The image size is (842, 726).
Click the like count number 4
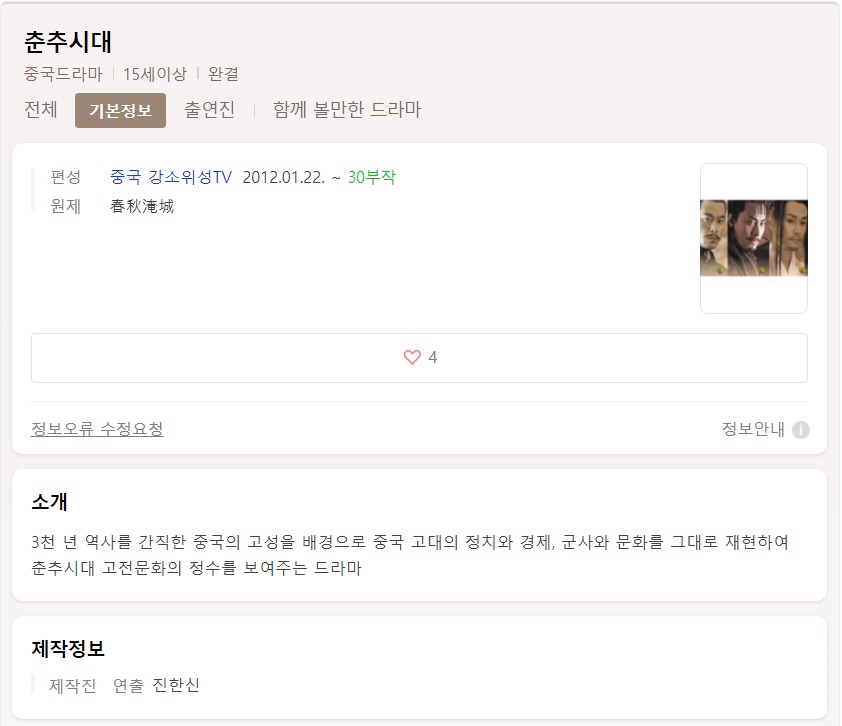pos(433,357)
